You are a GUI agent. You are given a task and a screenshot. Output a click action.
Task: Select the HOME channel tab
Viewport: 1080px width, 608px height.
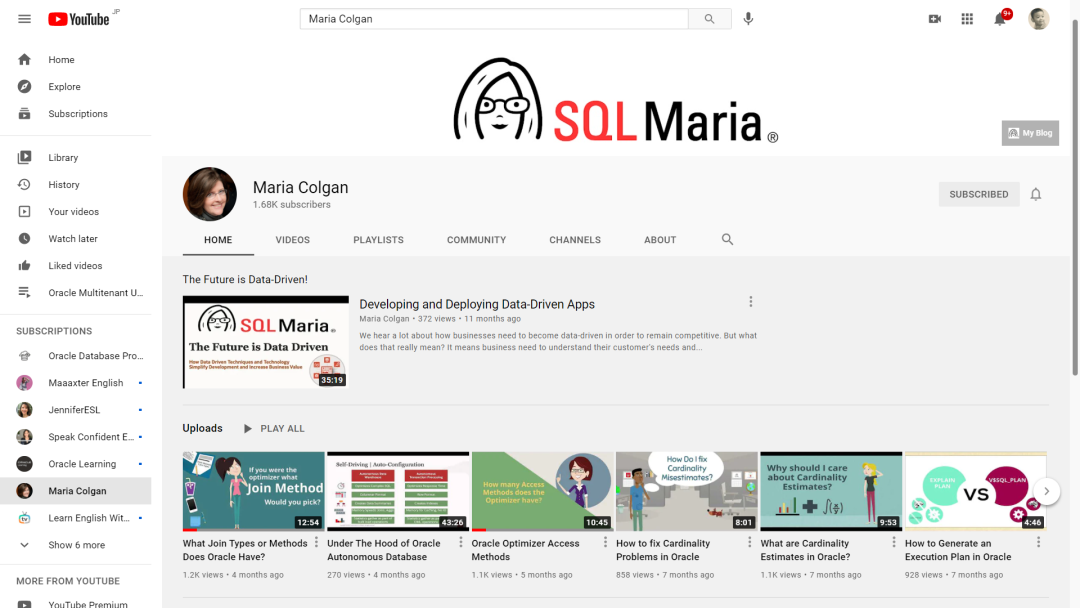click(x=218, y=240)
